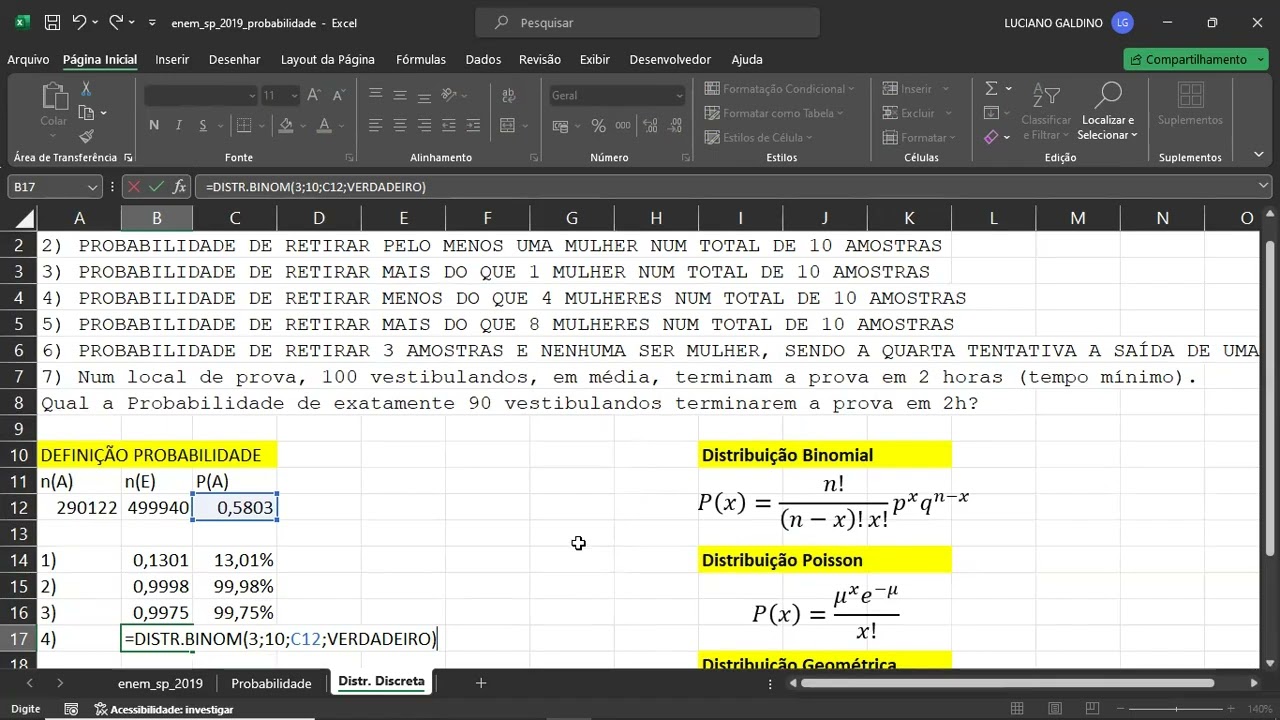Open Área de Transferência dialog launcher
Screen dimensions: 1280x720
128,158
